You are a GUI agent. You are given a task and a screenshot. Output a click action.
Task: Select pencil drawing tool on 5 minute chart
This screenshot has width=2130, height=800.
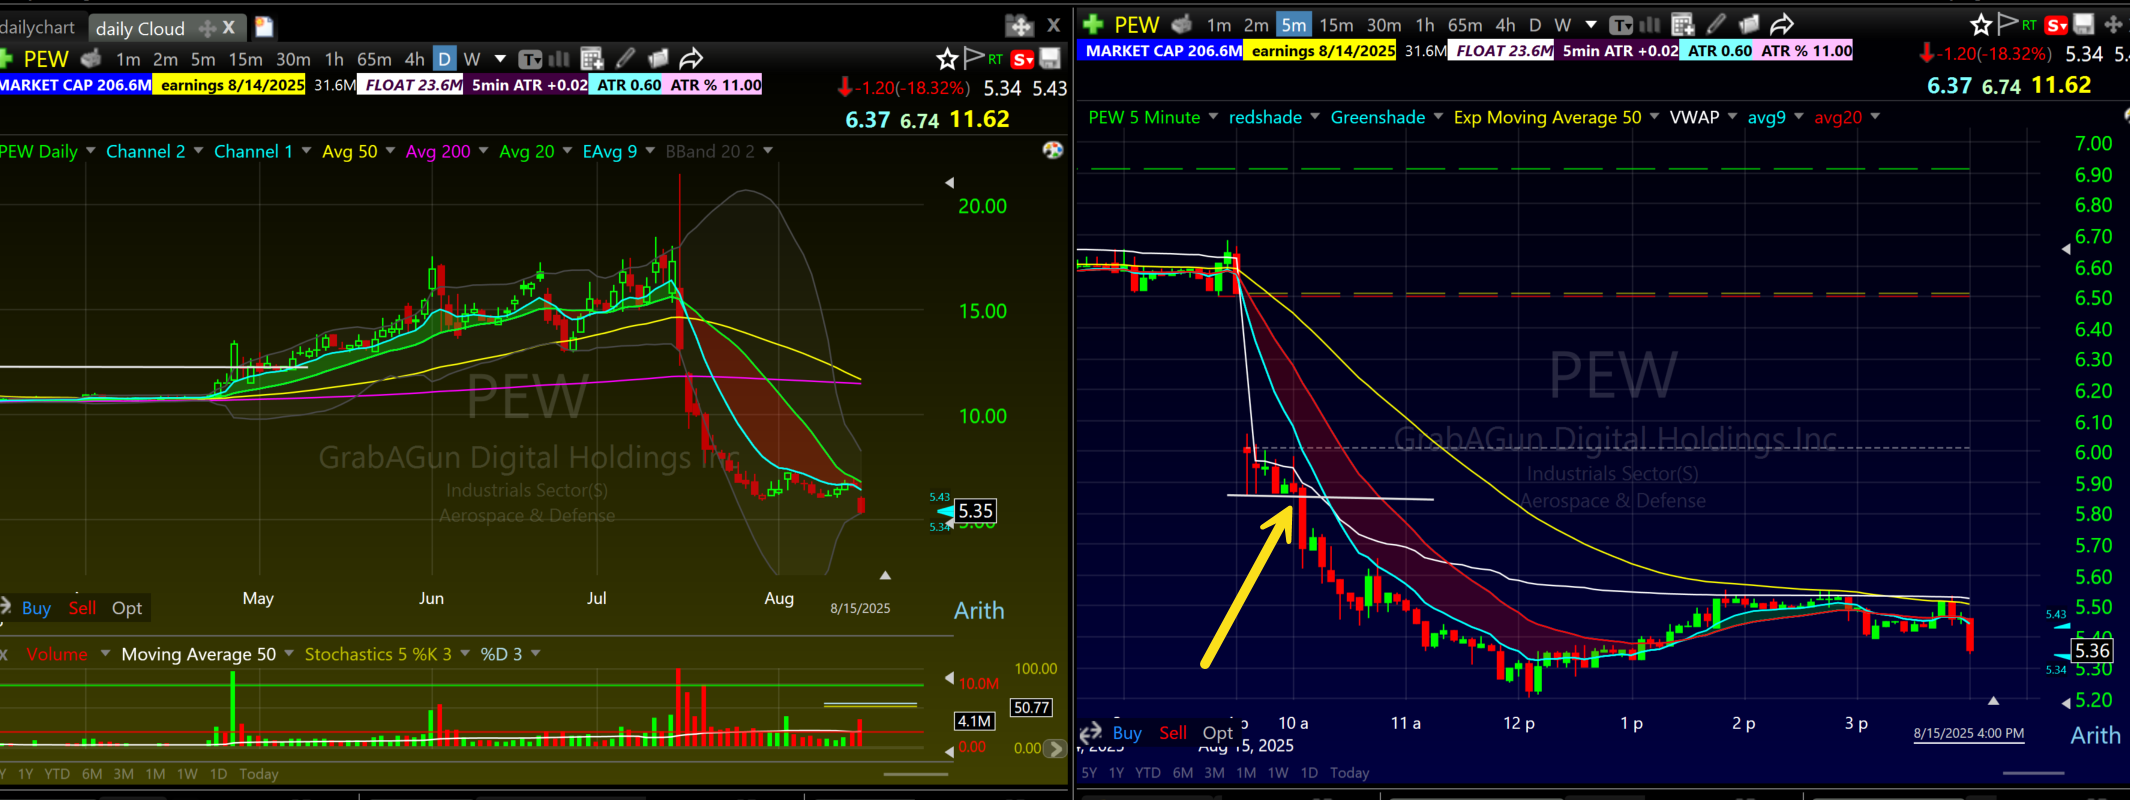(x=1716, y=24)
